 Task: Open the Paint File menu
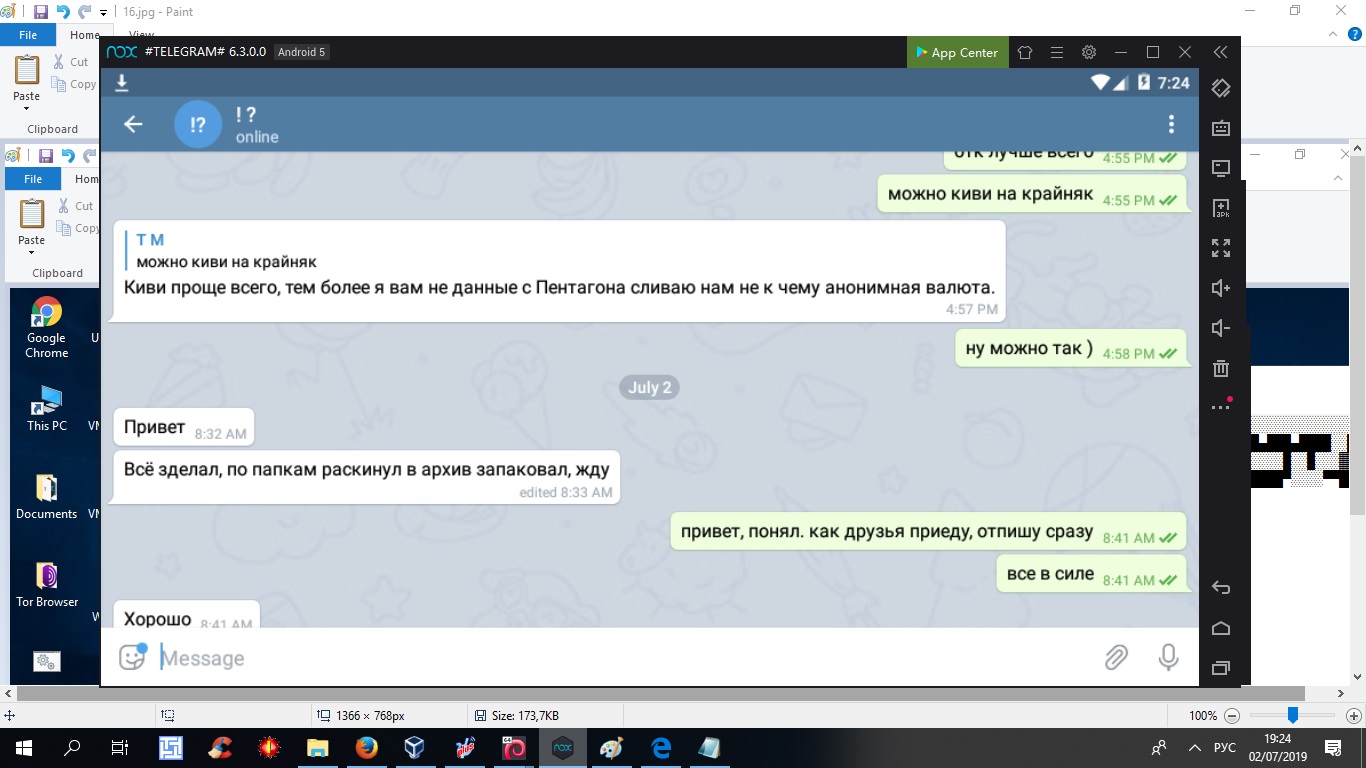pyautogui.click(x=28, y=35)
